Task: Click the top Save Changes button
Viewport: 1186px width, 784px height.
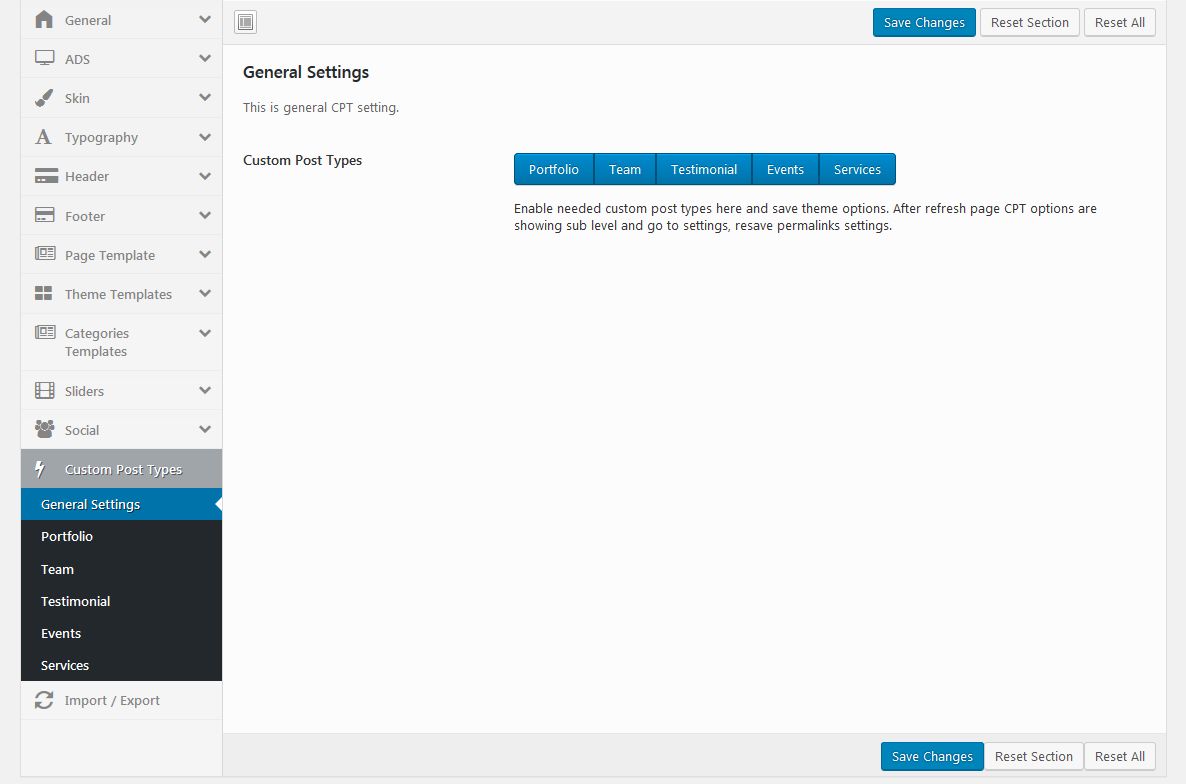Action: [923, 22]
